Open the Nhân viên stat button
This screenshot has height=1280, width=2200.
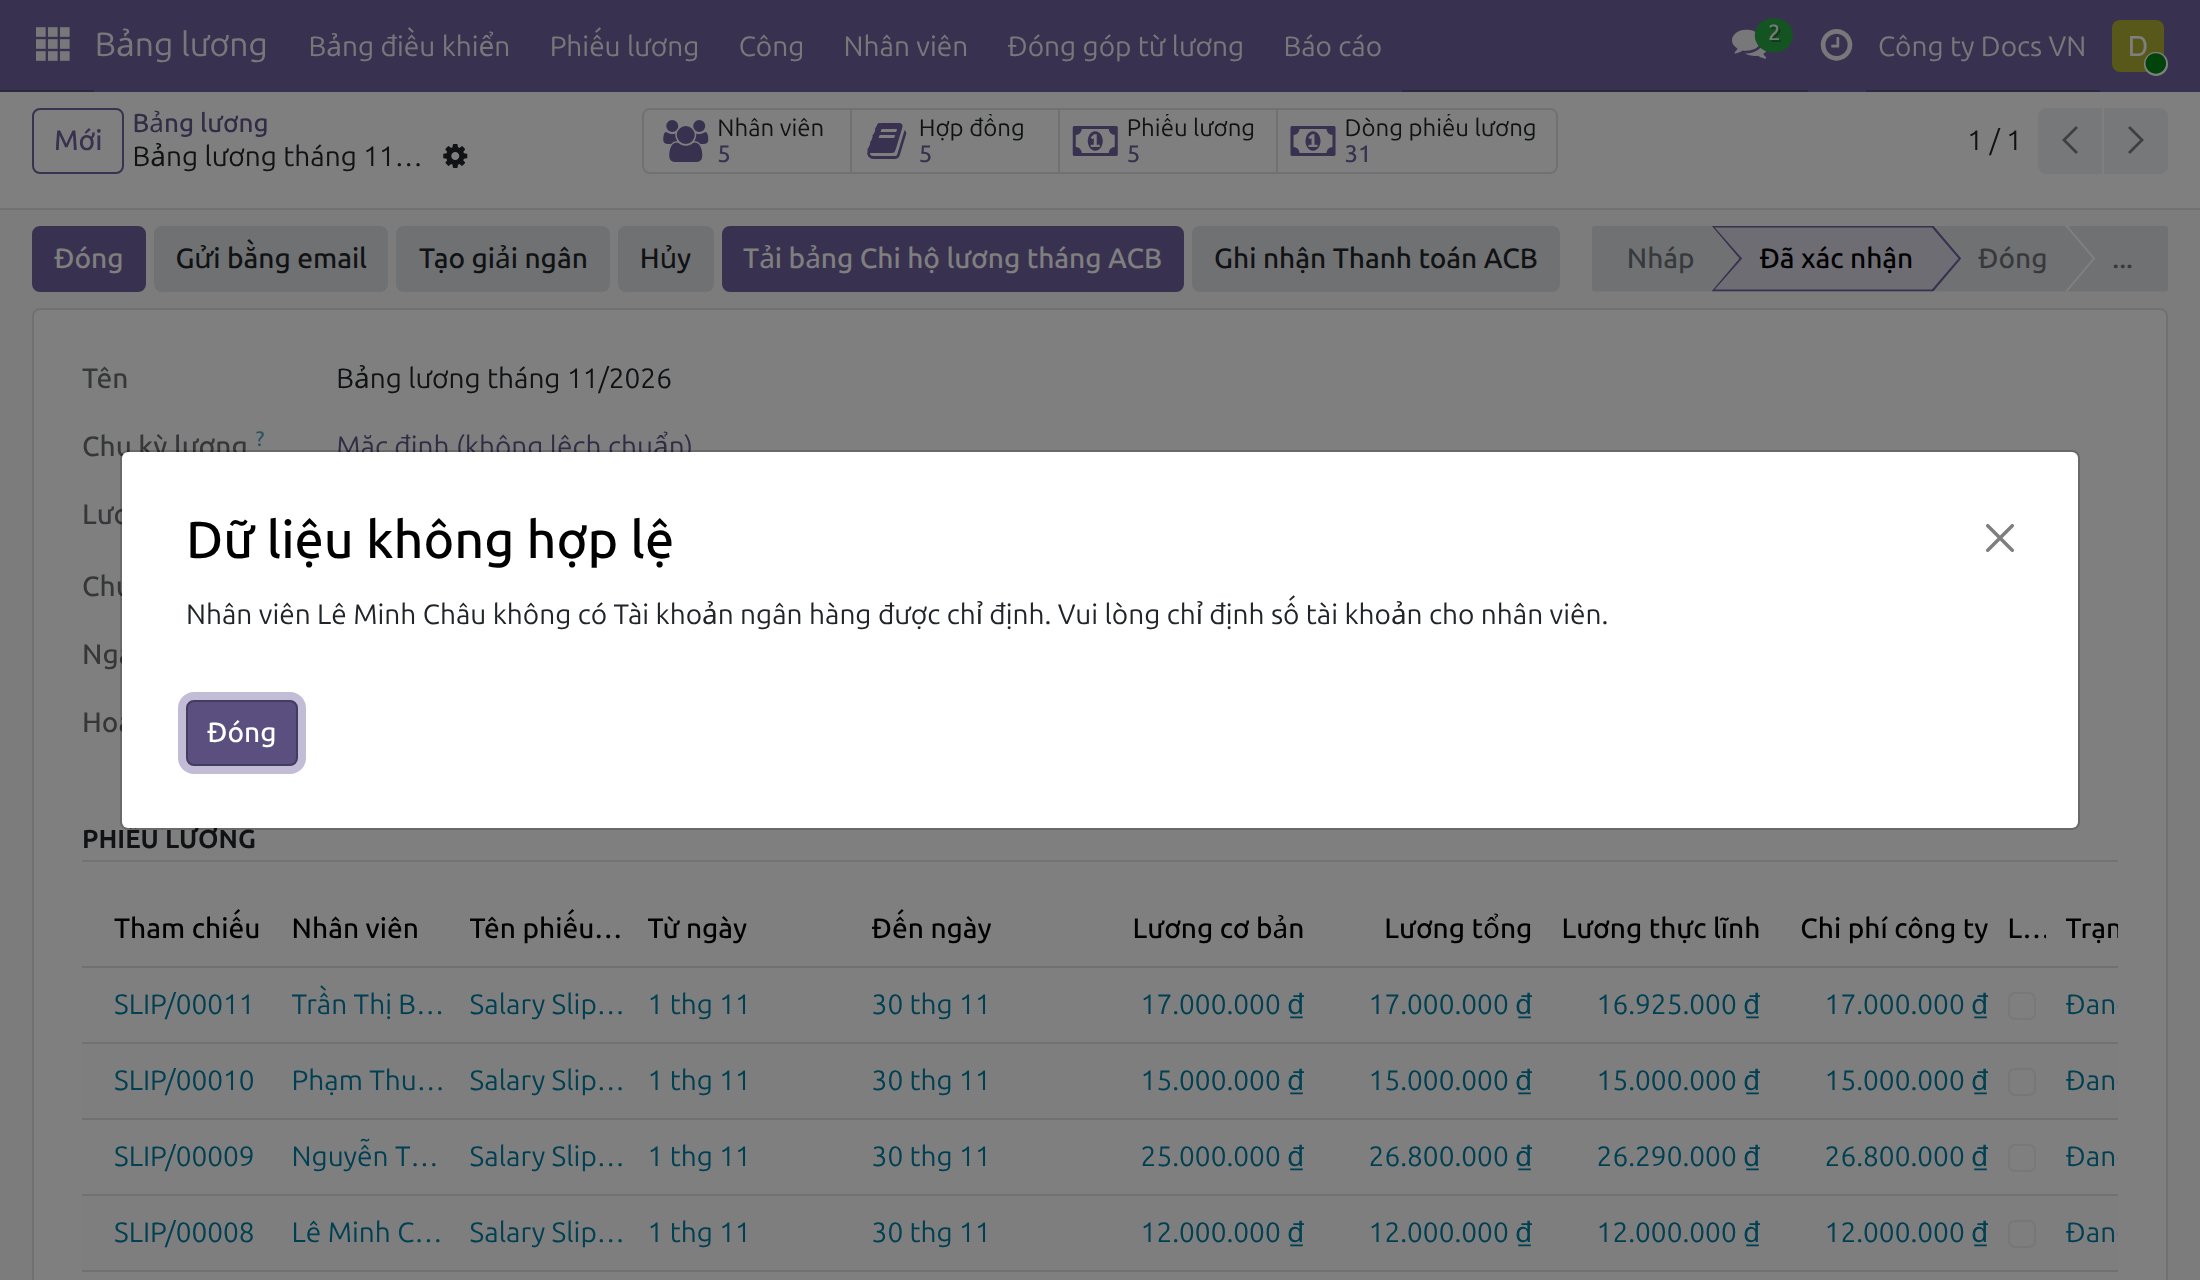[746, 141]
